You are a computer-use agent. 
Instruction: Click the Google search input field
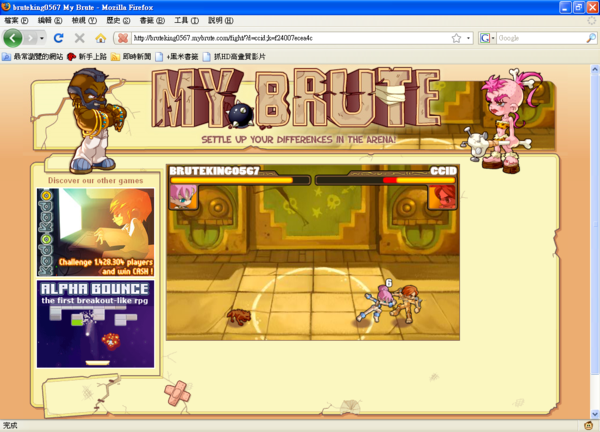click(541, 38)
